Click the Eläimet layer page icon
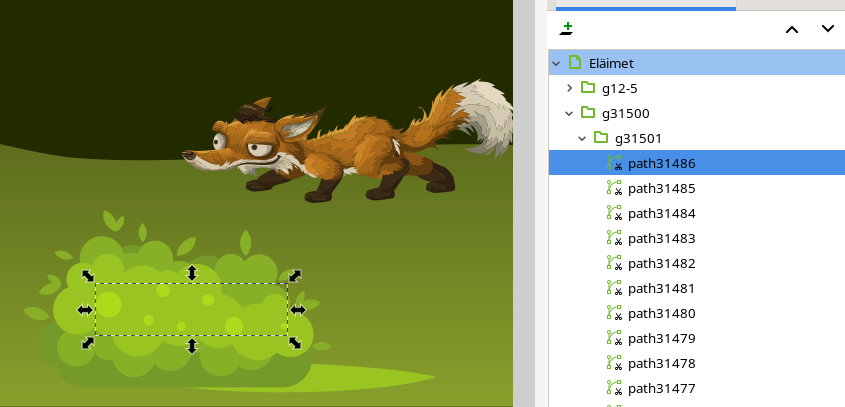 [575, 63]
